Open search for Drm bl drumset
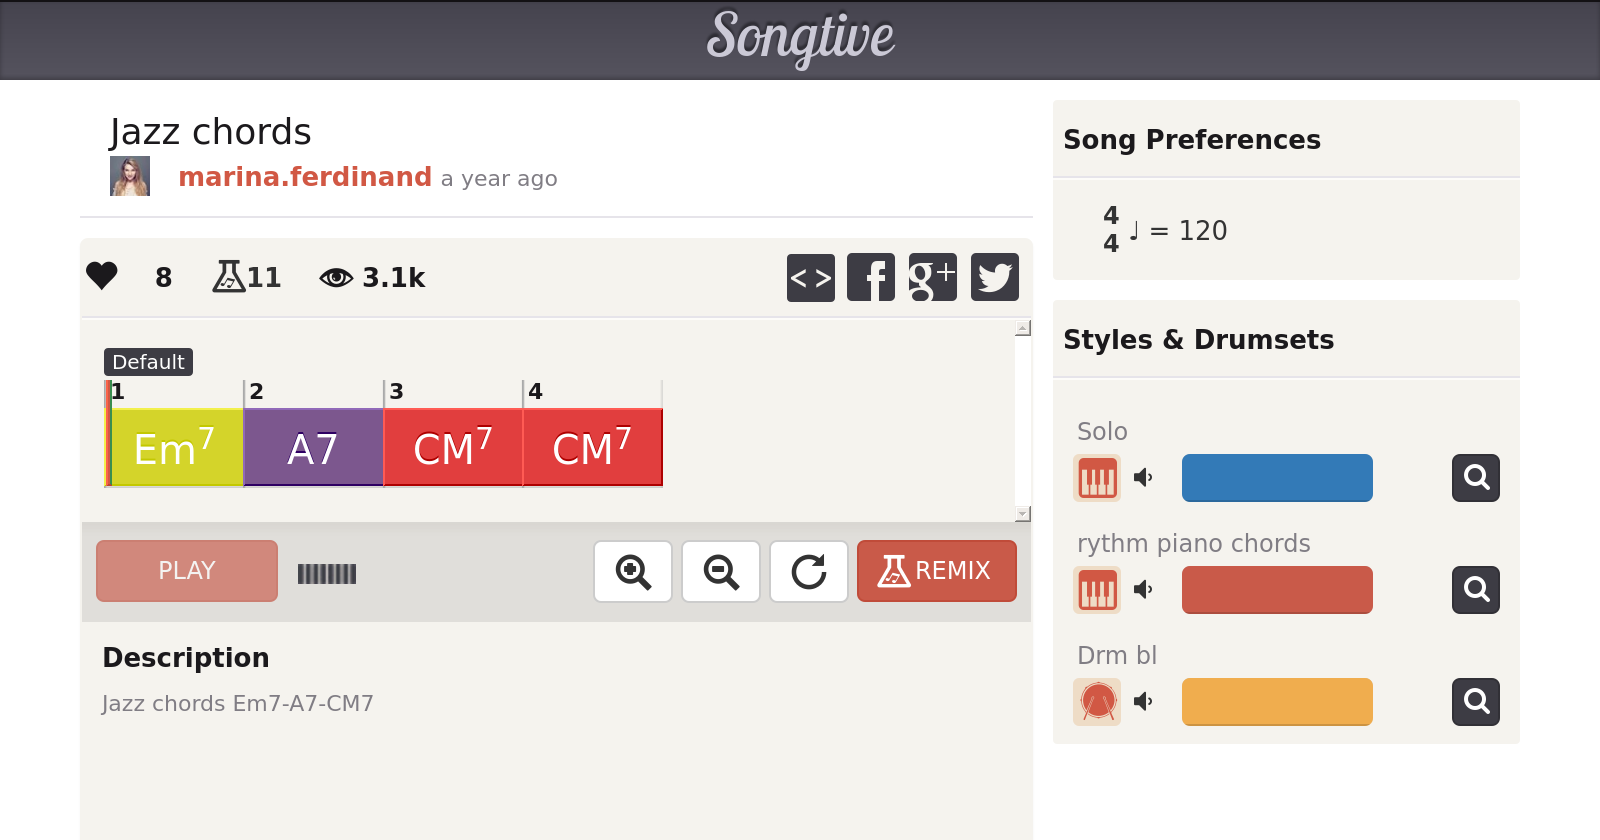The height and width of the screenshot is (840, 1600). pyautogui.click(x=1475, y=702)
